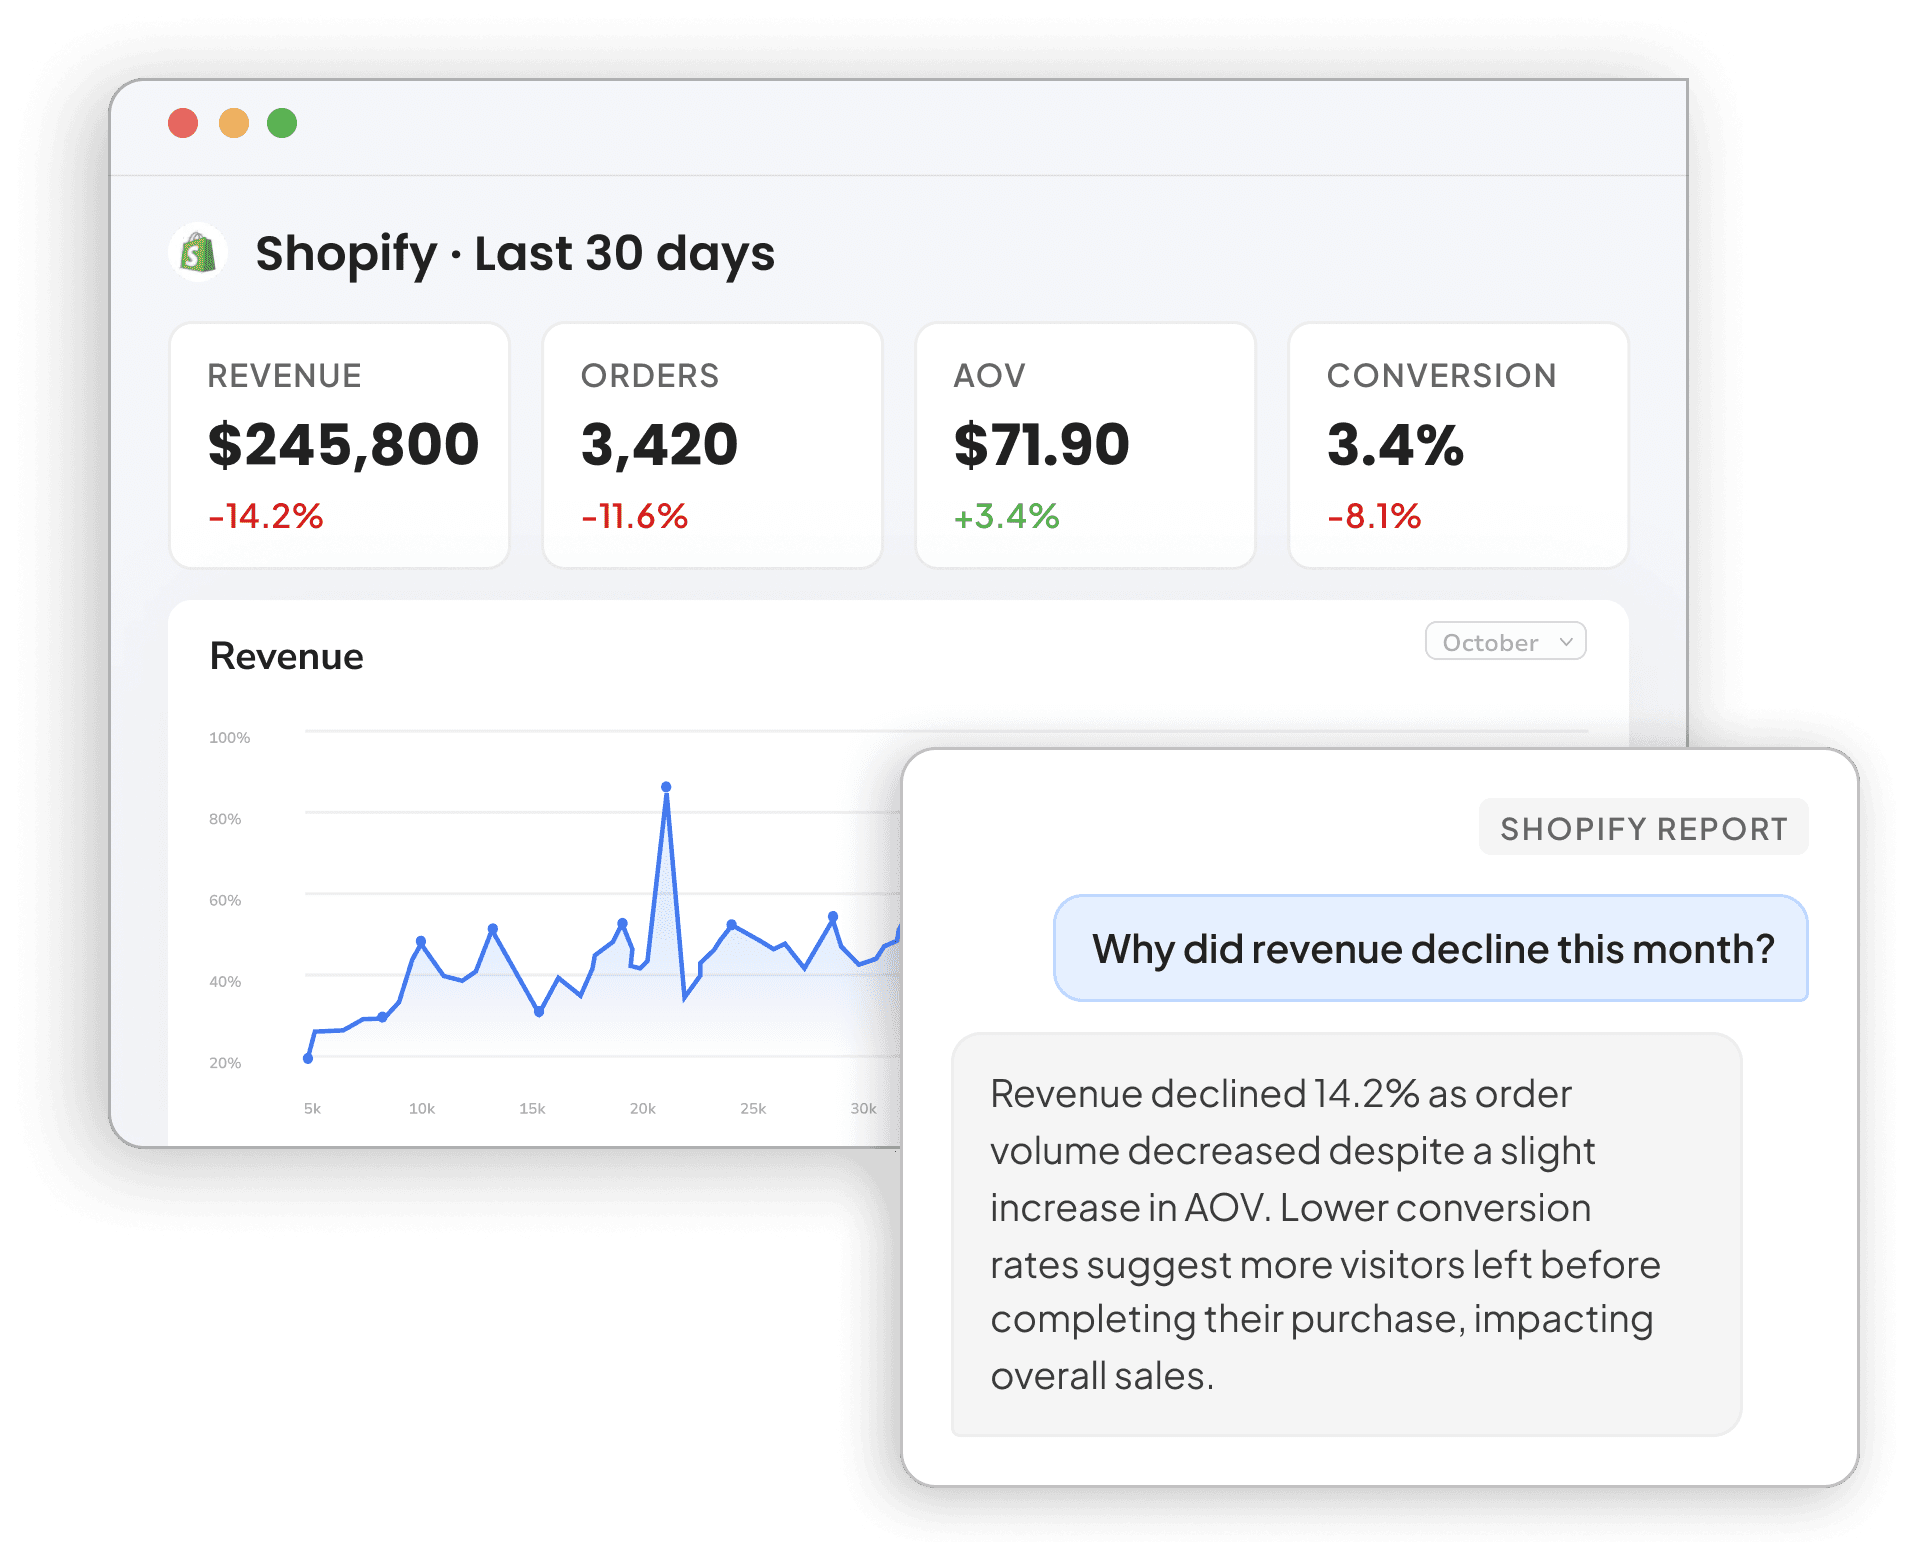Select the AOV $71.90 card
This screenshot has height=1542, width=1908.
[1086, 445]
